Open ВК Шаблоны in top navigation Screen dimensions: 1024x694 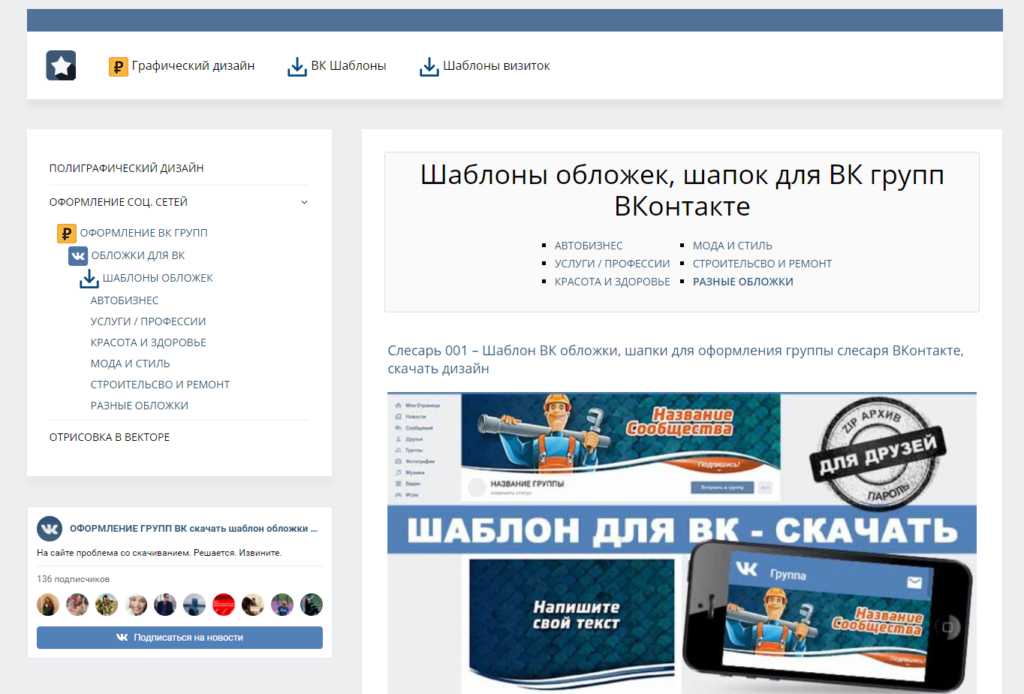(x=348, y=66)
